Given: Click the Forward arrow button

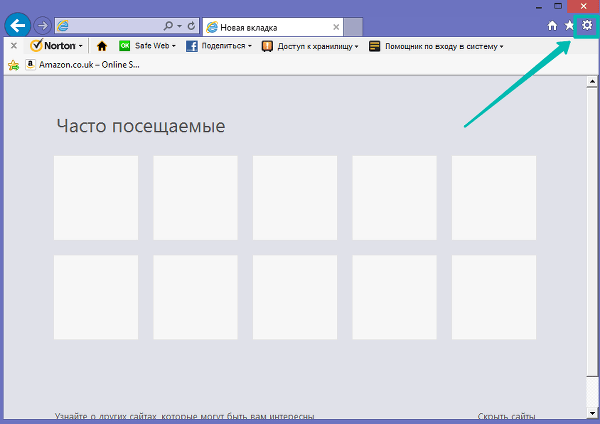Looking at the screenshot, I should (42, 26).
